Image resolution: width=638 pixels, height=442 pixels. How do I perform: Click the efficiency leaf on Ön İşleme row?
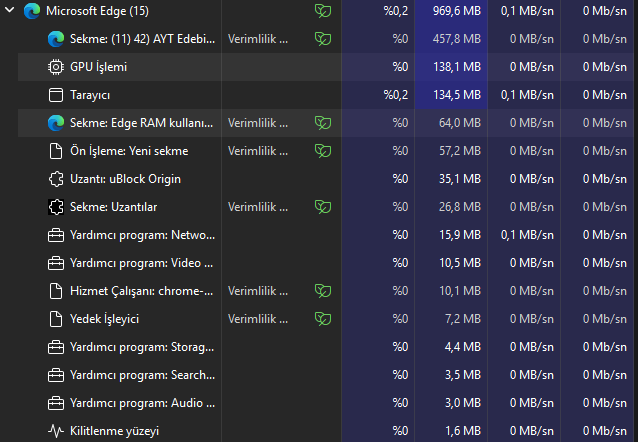(x=322, y=151)
